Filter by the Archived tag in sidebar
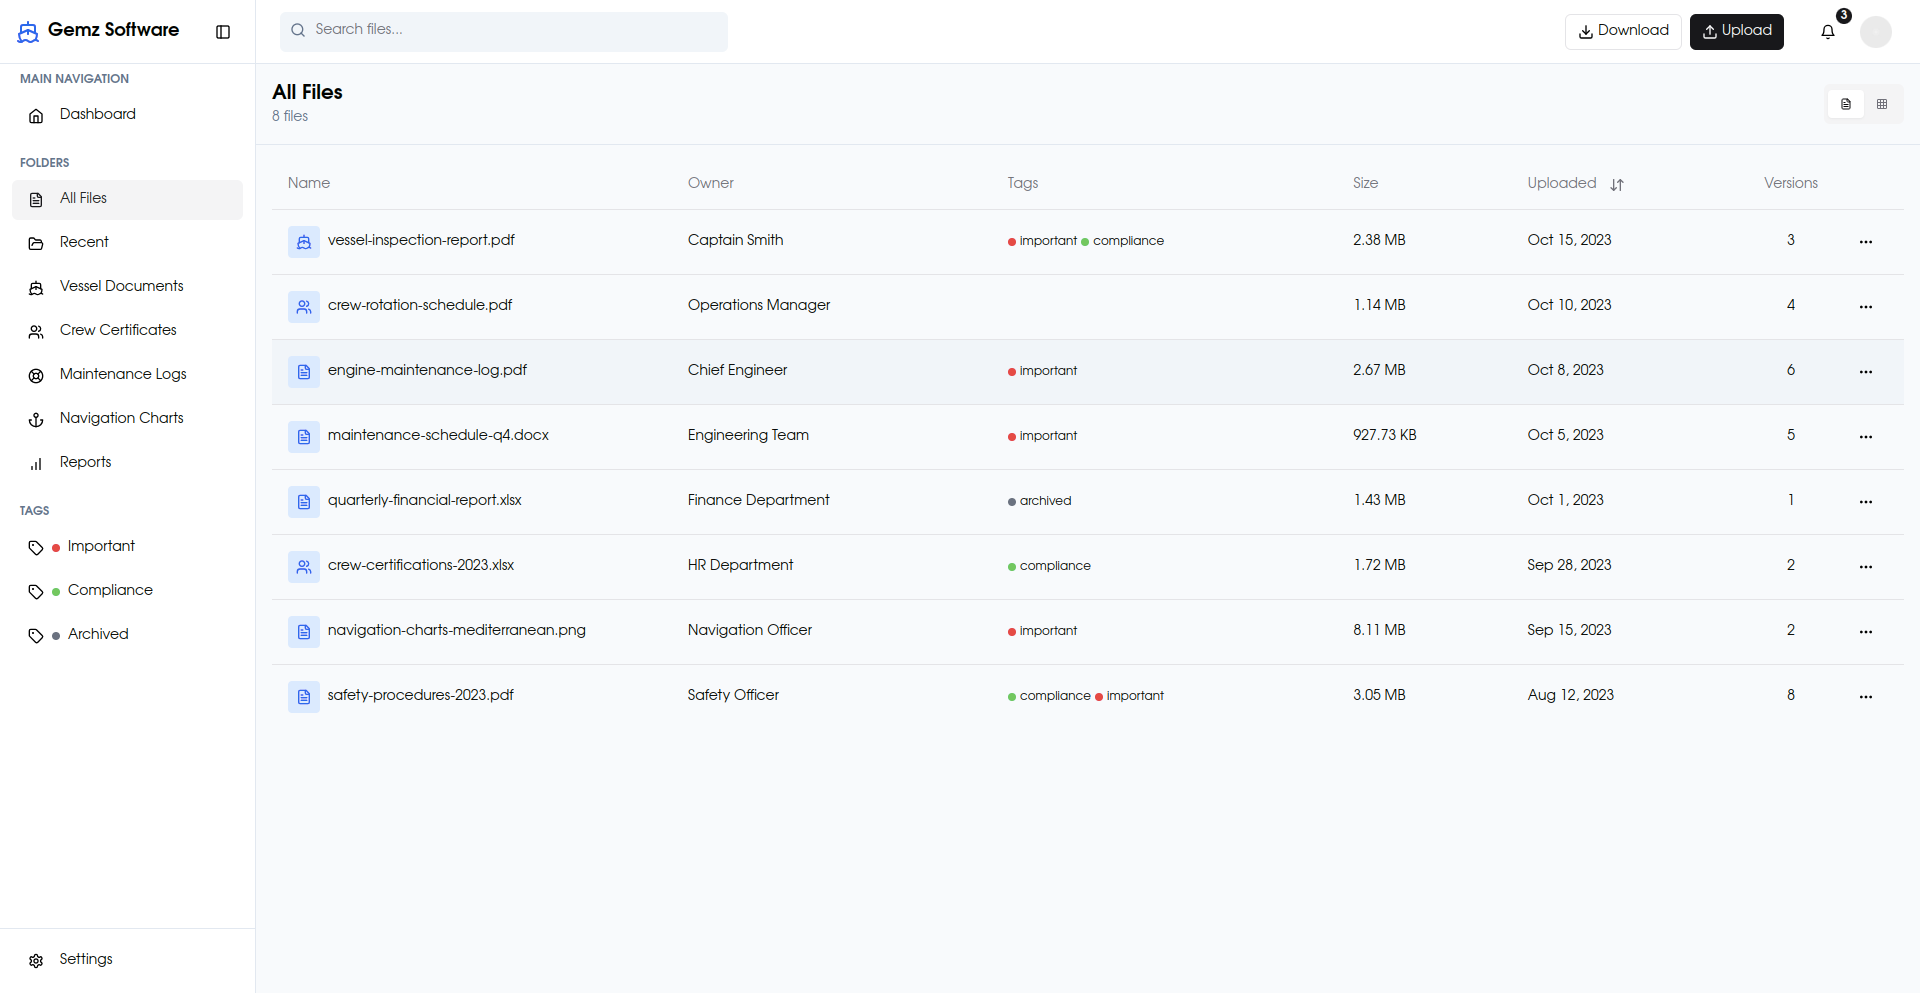Image resolution: width=1920 pixels, height=993 pixels. point(127,635)
